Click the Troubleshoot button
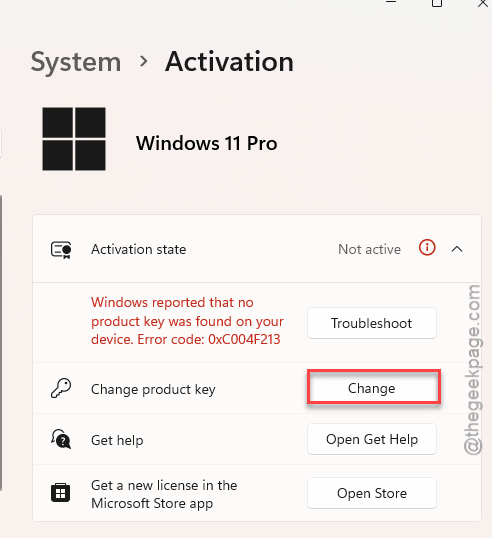The image size is (492, 538). (372, 323)
